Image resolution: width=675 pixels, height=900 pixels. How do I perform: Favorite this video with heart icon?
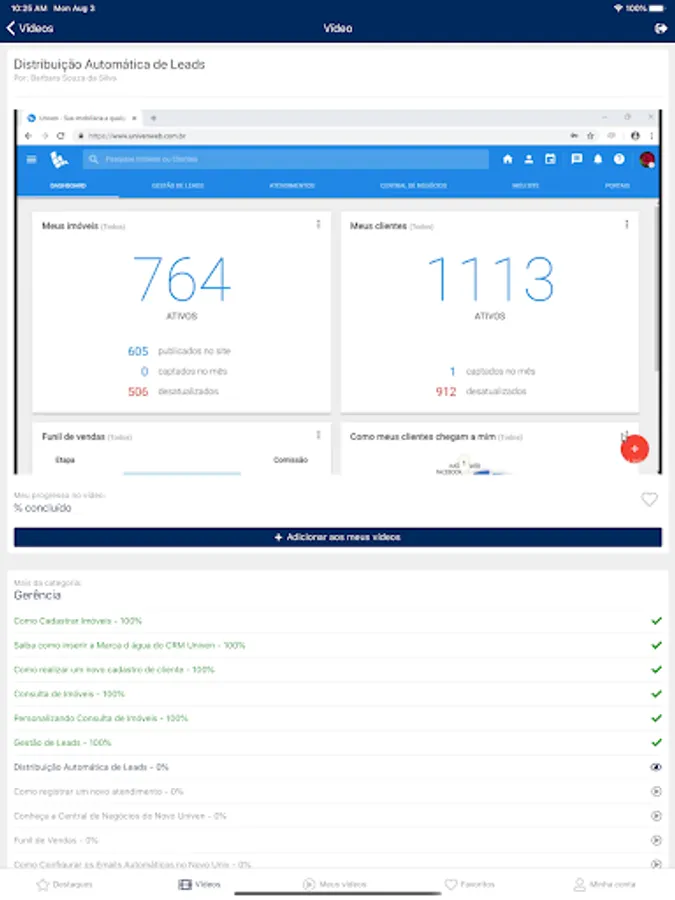pyautogui.click(x=649, y=499)
